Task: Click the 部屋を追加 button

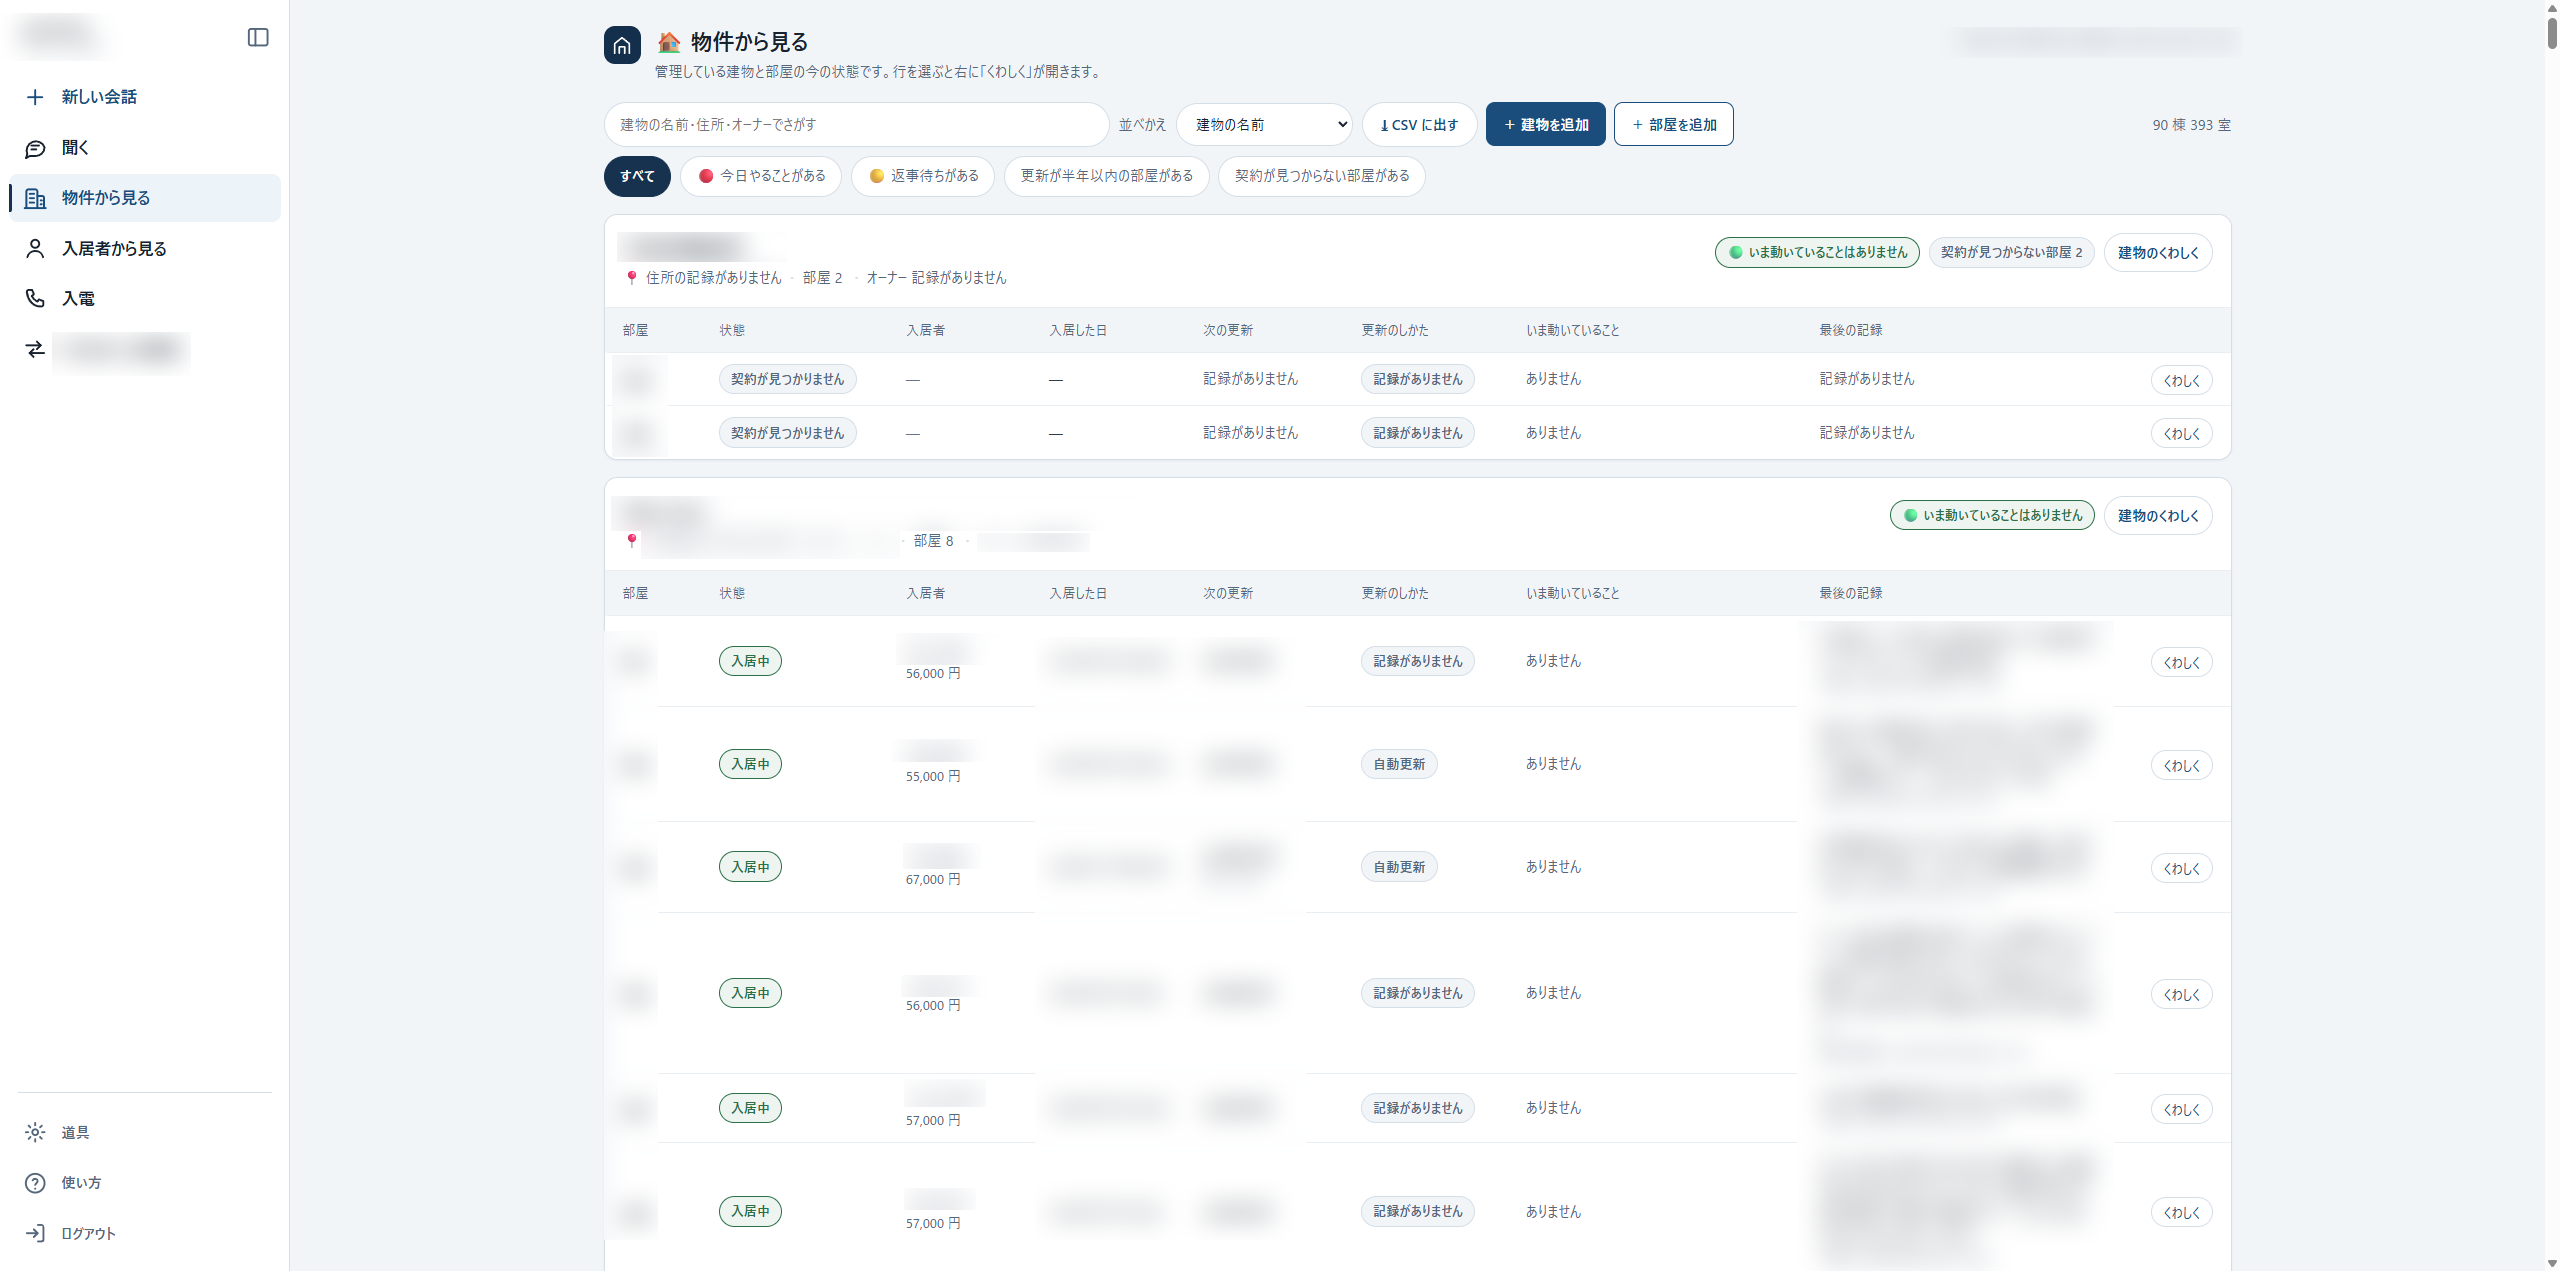Action: pos(1673,125)
